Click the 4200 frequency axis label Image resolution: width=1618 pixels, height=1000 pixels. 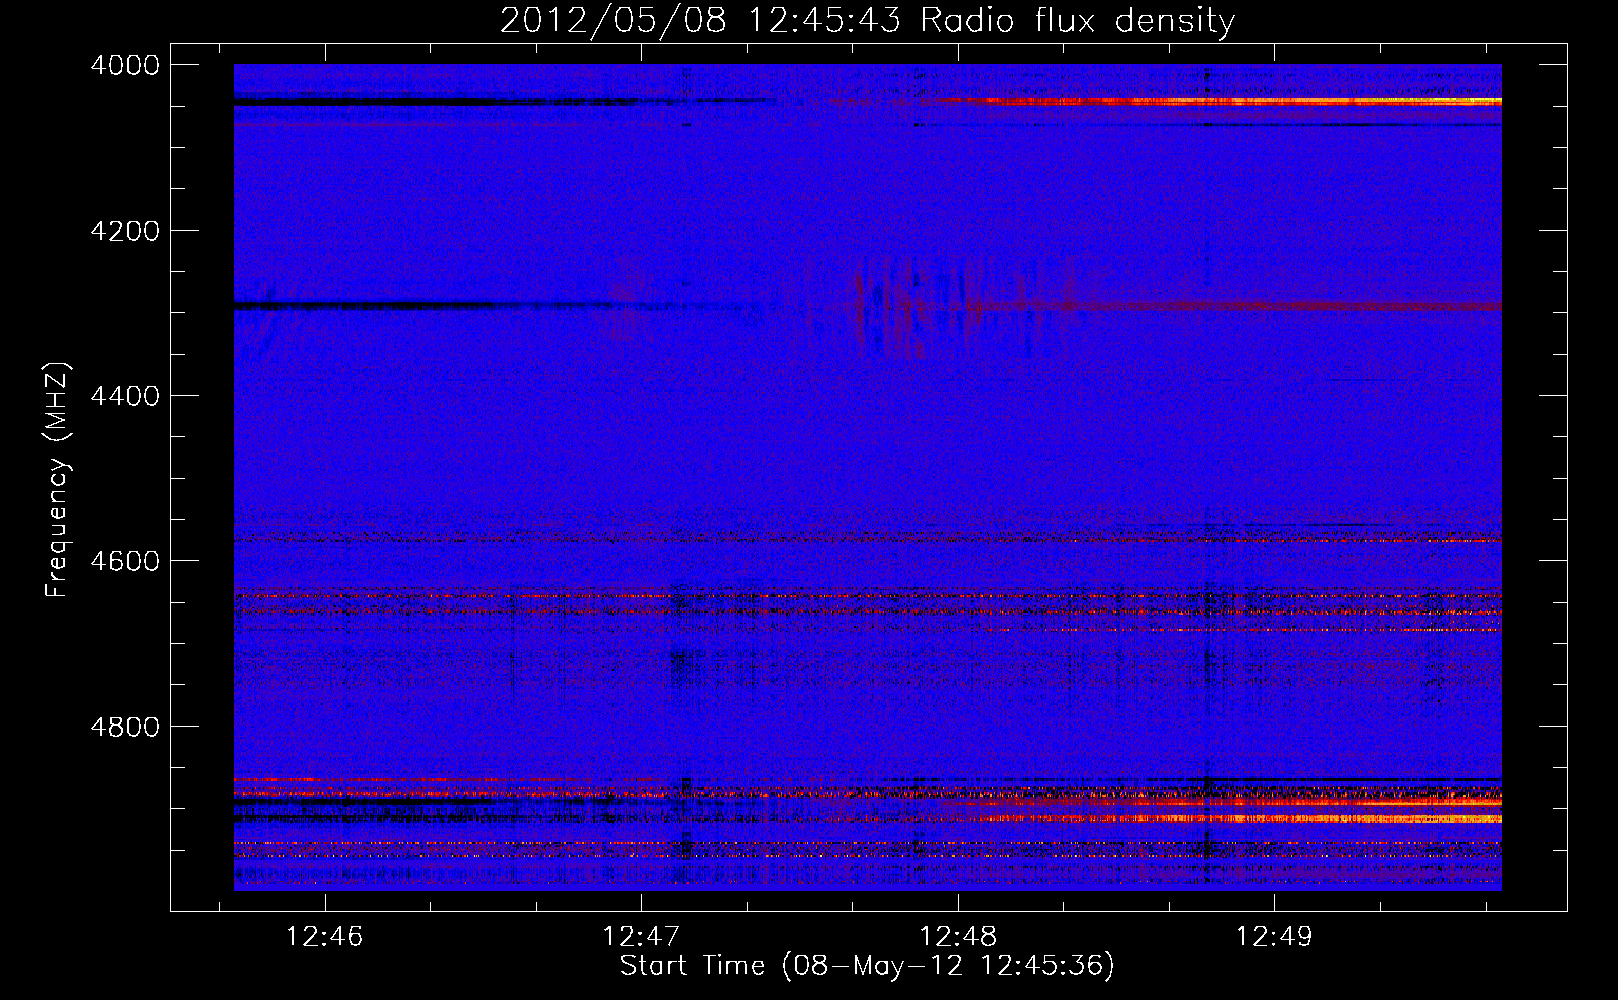[125, 231]
